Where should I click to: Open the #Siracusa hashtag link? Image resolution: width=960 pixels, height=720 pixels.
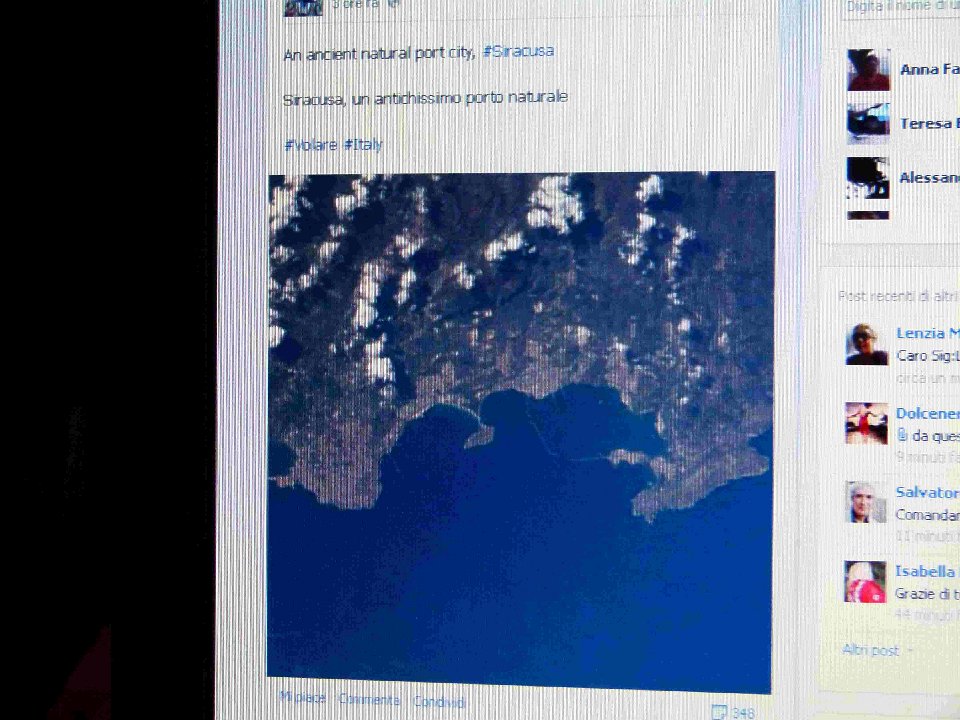tap(518, 51)
